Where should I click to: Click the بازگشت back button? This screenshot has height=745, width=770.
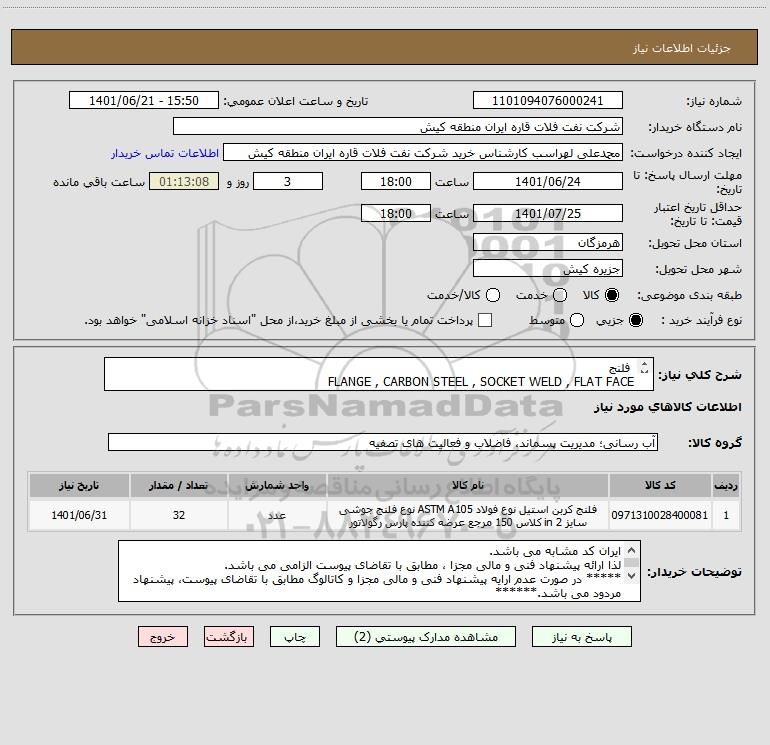click(x=229, y=636)
